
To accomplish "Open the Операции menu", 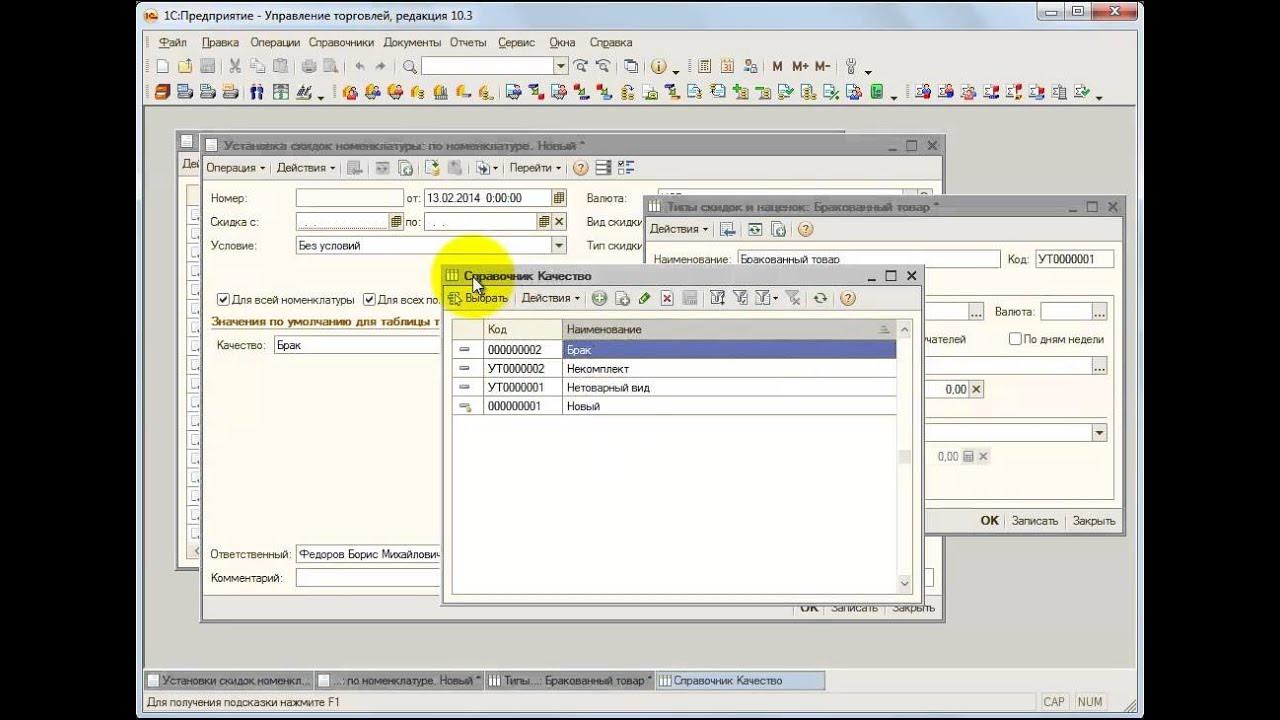I will [276, 43].
